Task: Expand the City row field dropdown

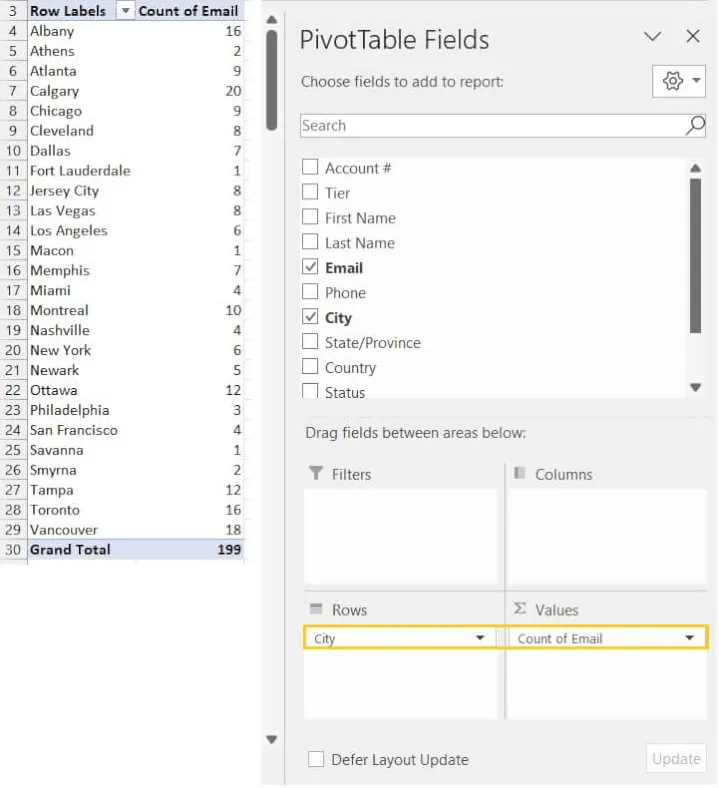Action: [480, 638]
